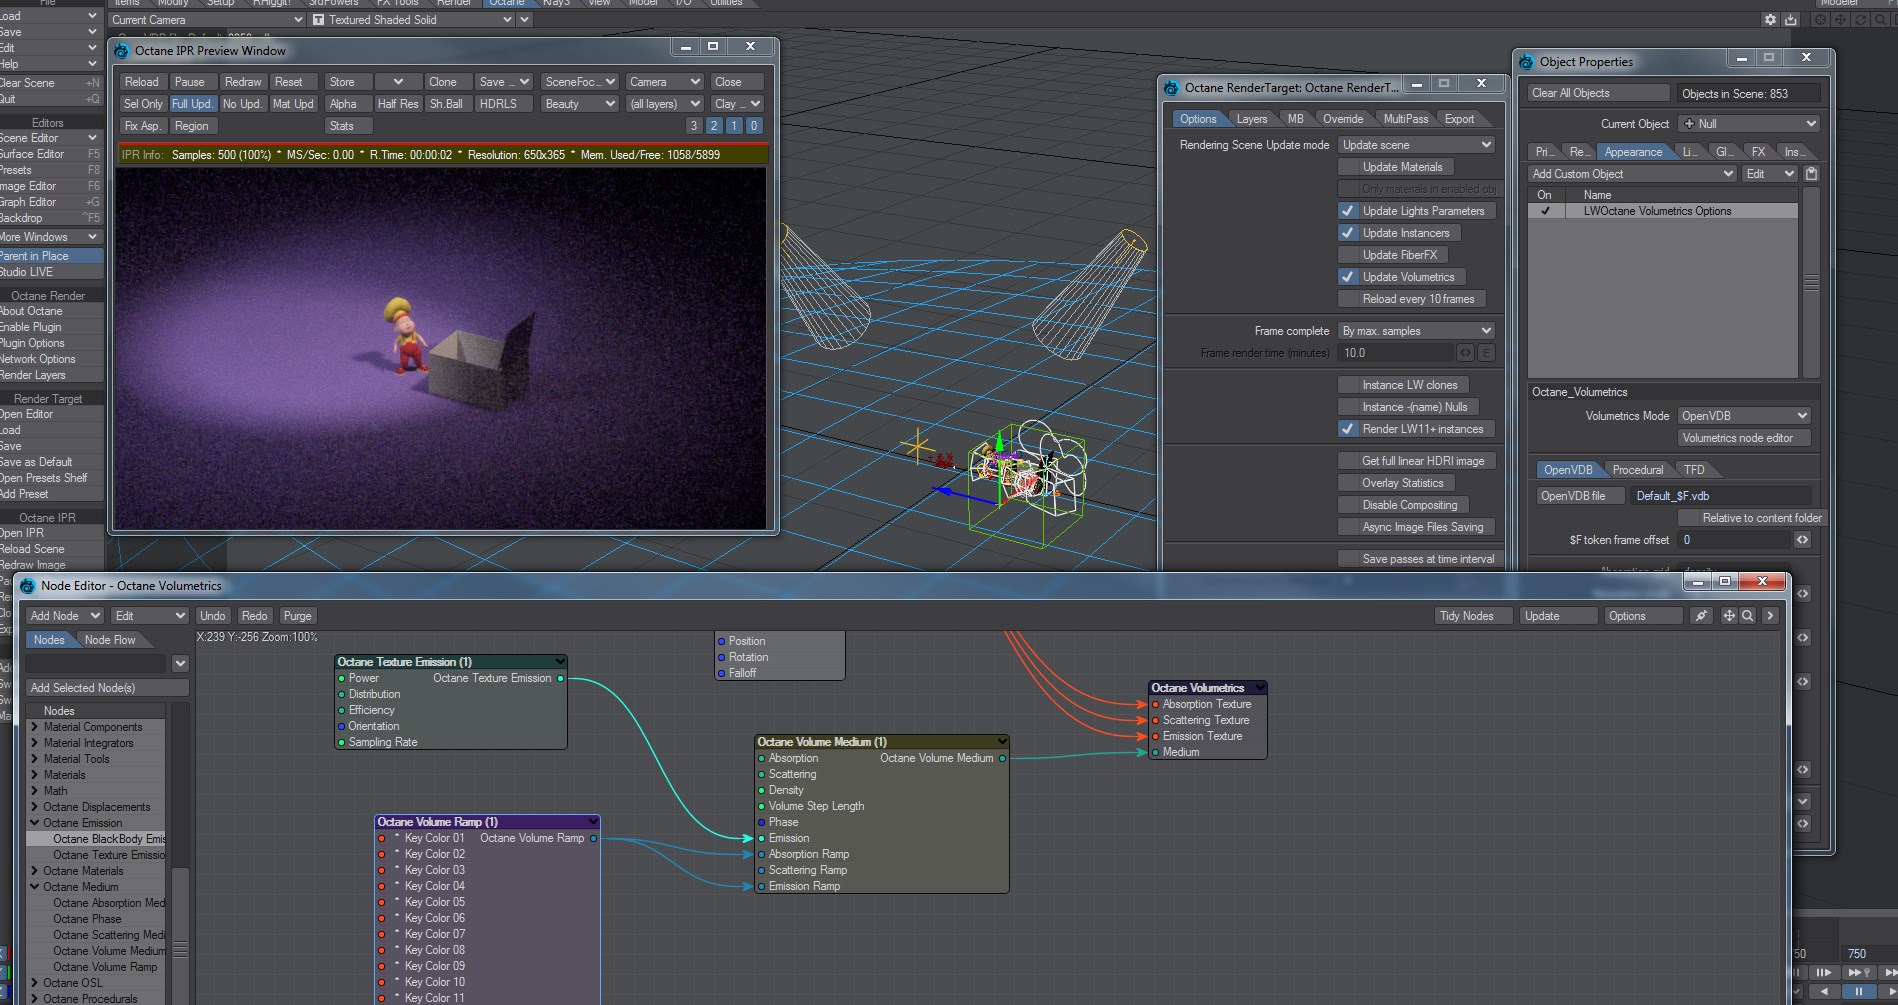Click the pause playback button in timeline

(x=1858, y=992)
